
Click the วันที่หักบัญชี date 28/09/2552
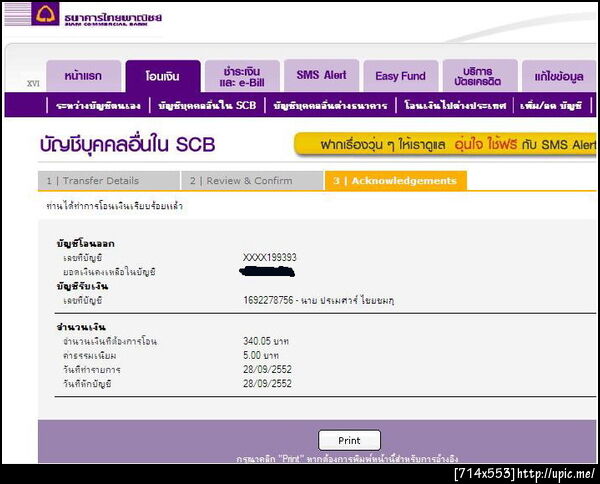[x=267, y=384]
